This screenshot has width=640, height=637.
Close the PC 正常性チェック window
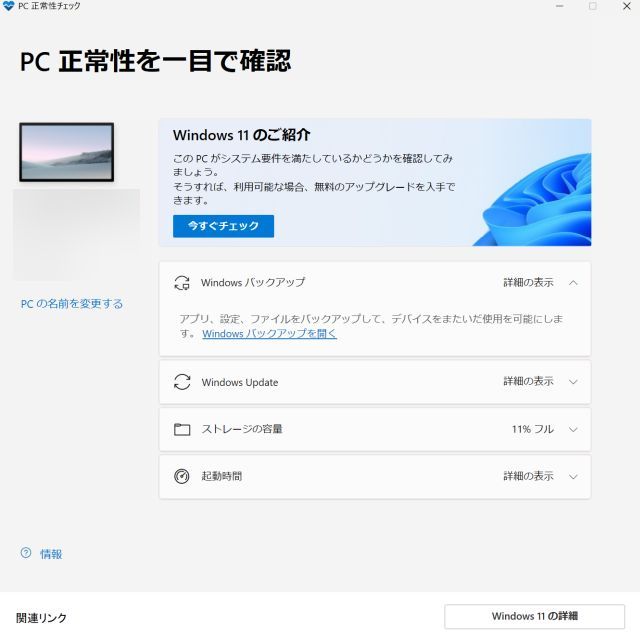[627, 6]
